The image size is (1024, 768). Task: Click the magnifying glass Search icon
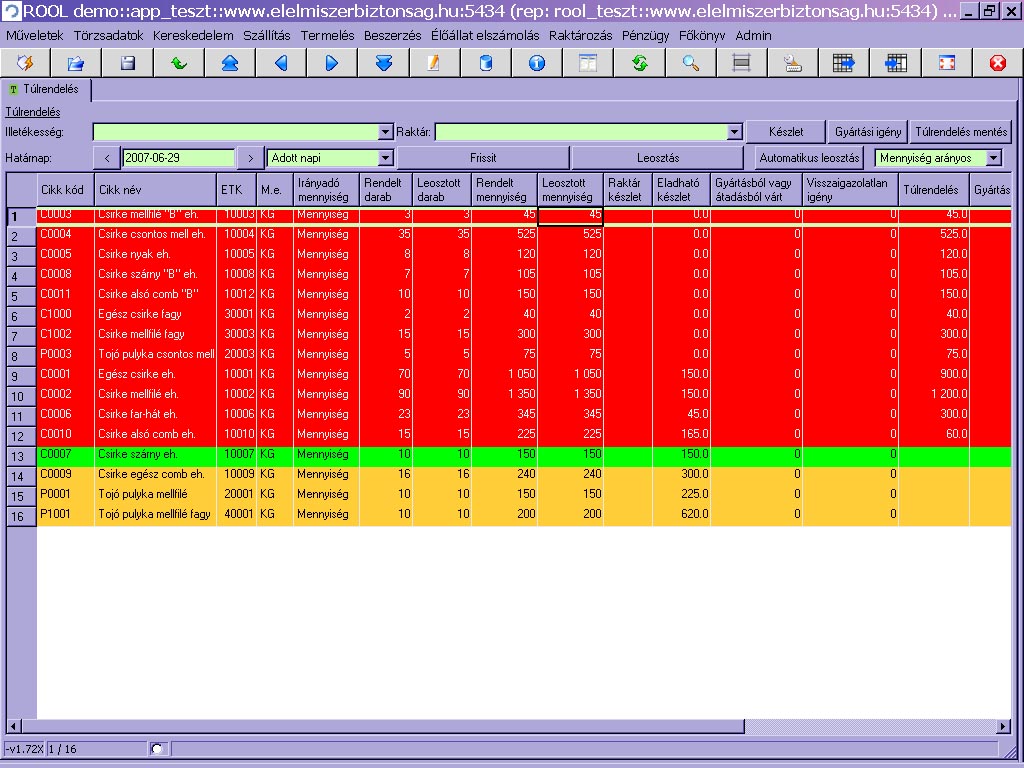(x=690, y=63)
